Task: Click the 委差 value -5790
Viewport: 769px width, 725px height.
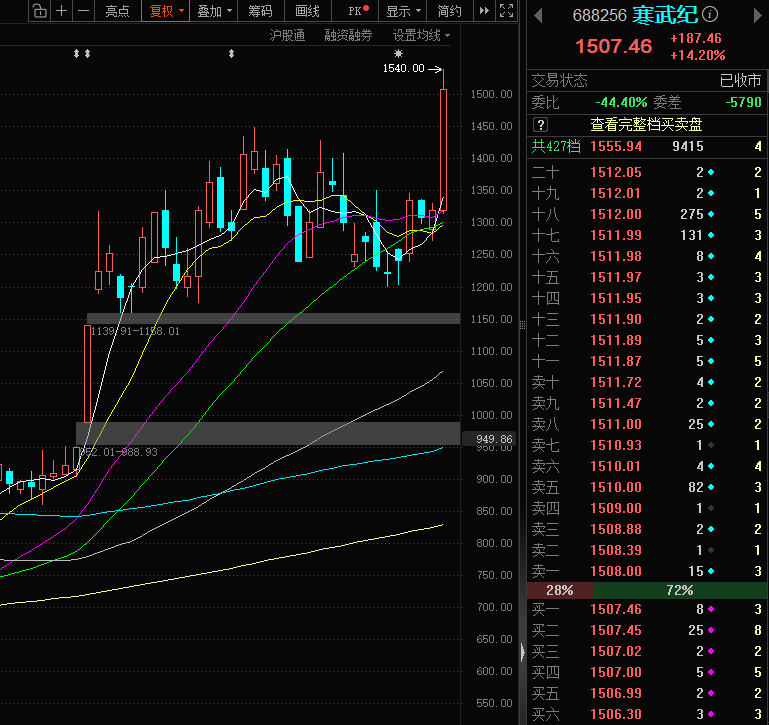Action: click(743, 103)
